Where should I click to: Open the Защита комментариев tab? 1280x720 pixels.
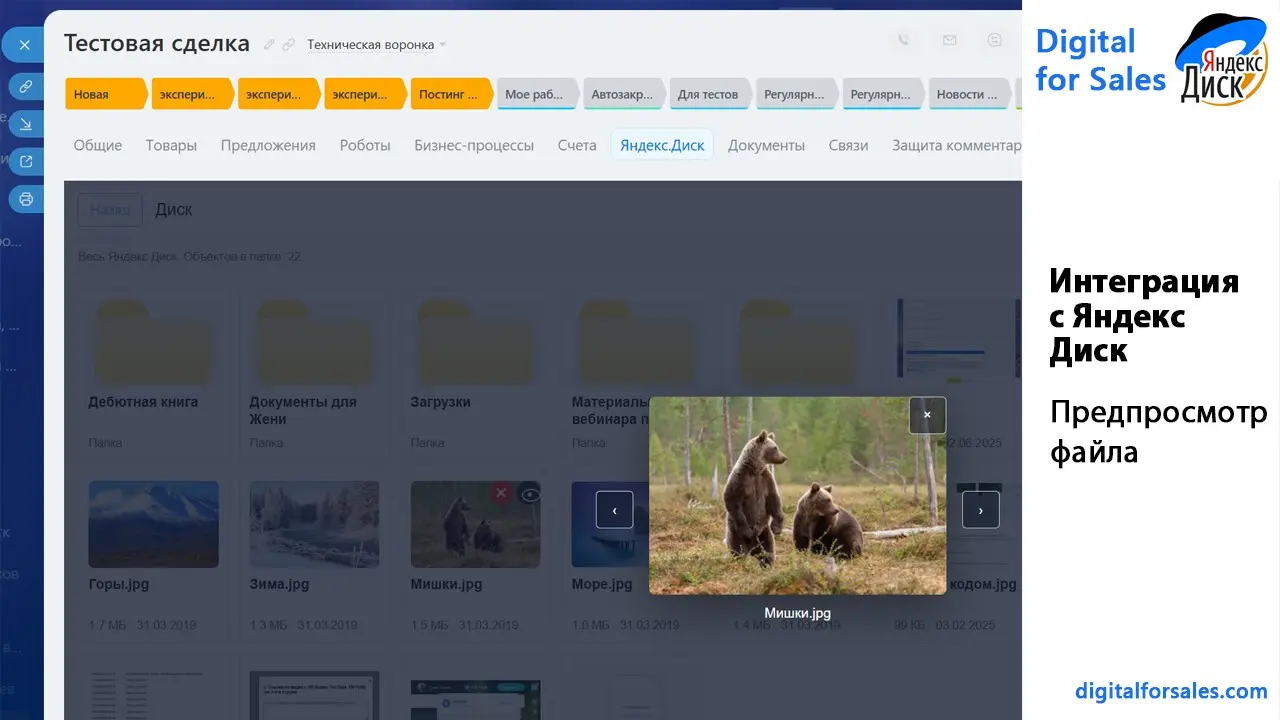coord(956,145)
